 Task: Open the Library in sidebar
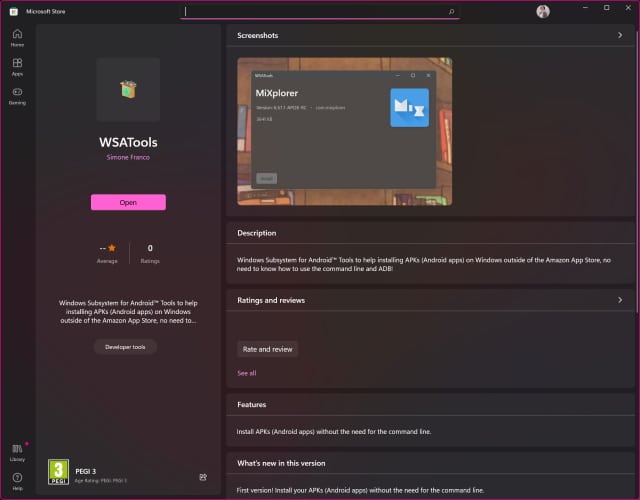click(x=17, y=453)
